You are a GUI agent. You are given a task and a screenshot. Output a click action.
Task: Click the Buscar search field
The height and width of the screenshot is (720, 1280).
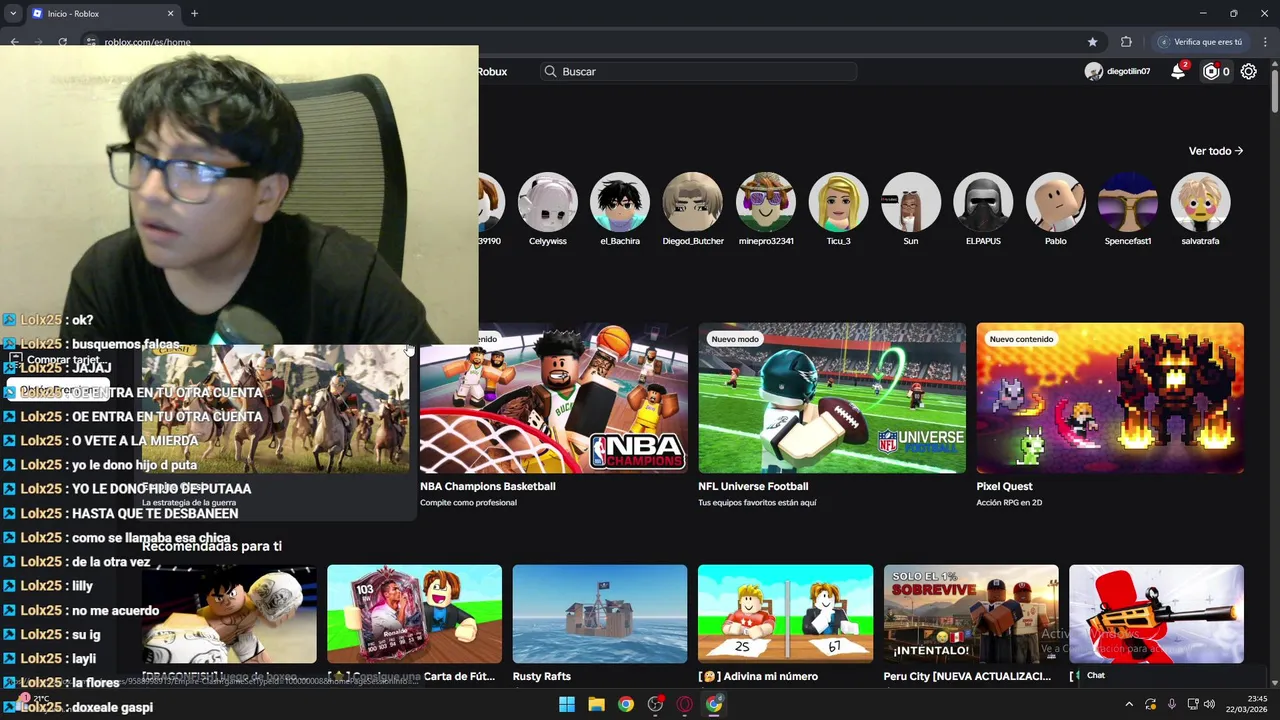(x=698, y=71)
